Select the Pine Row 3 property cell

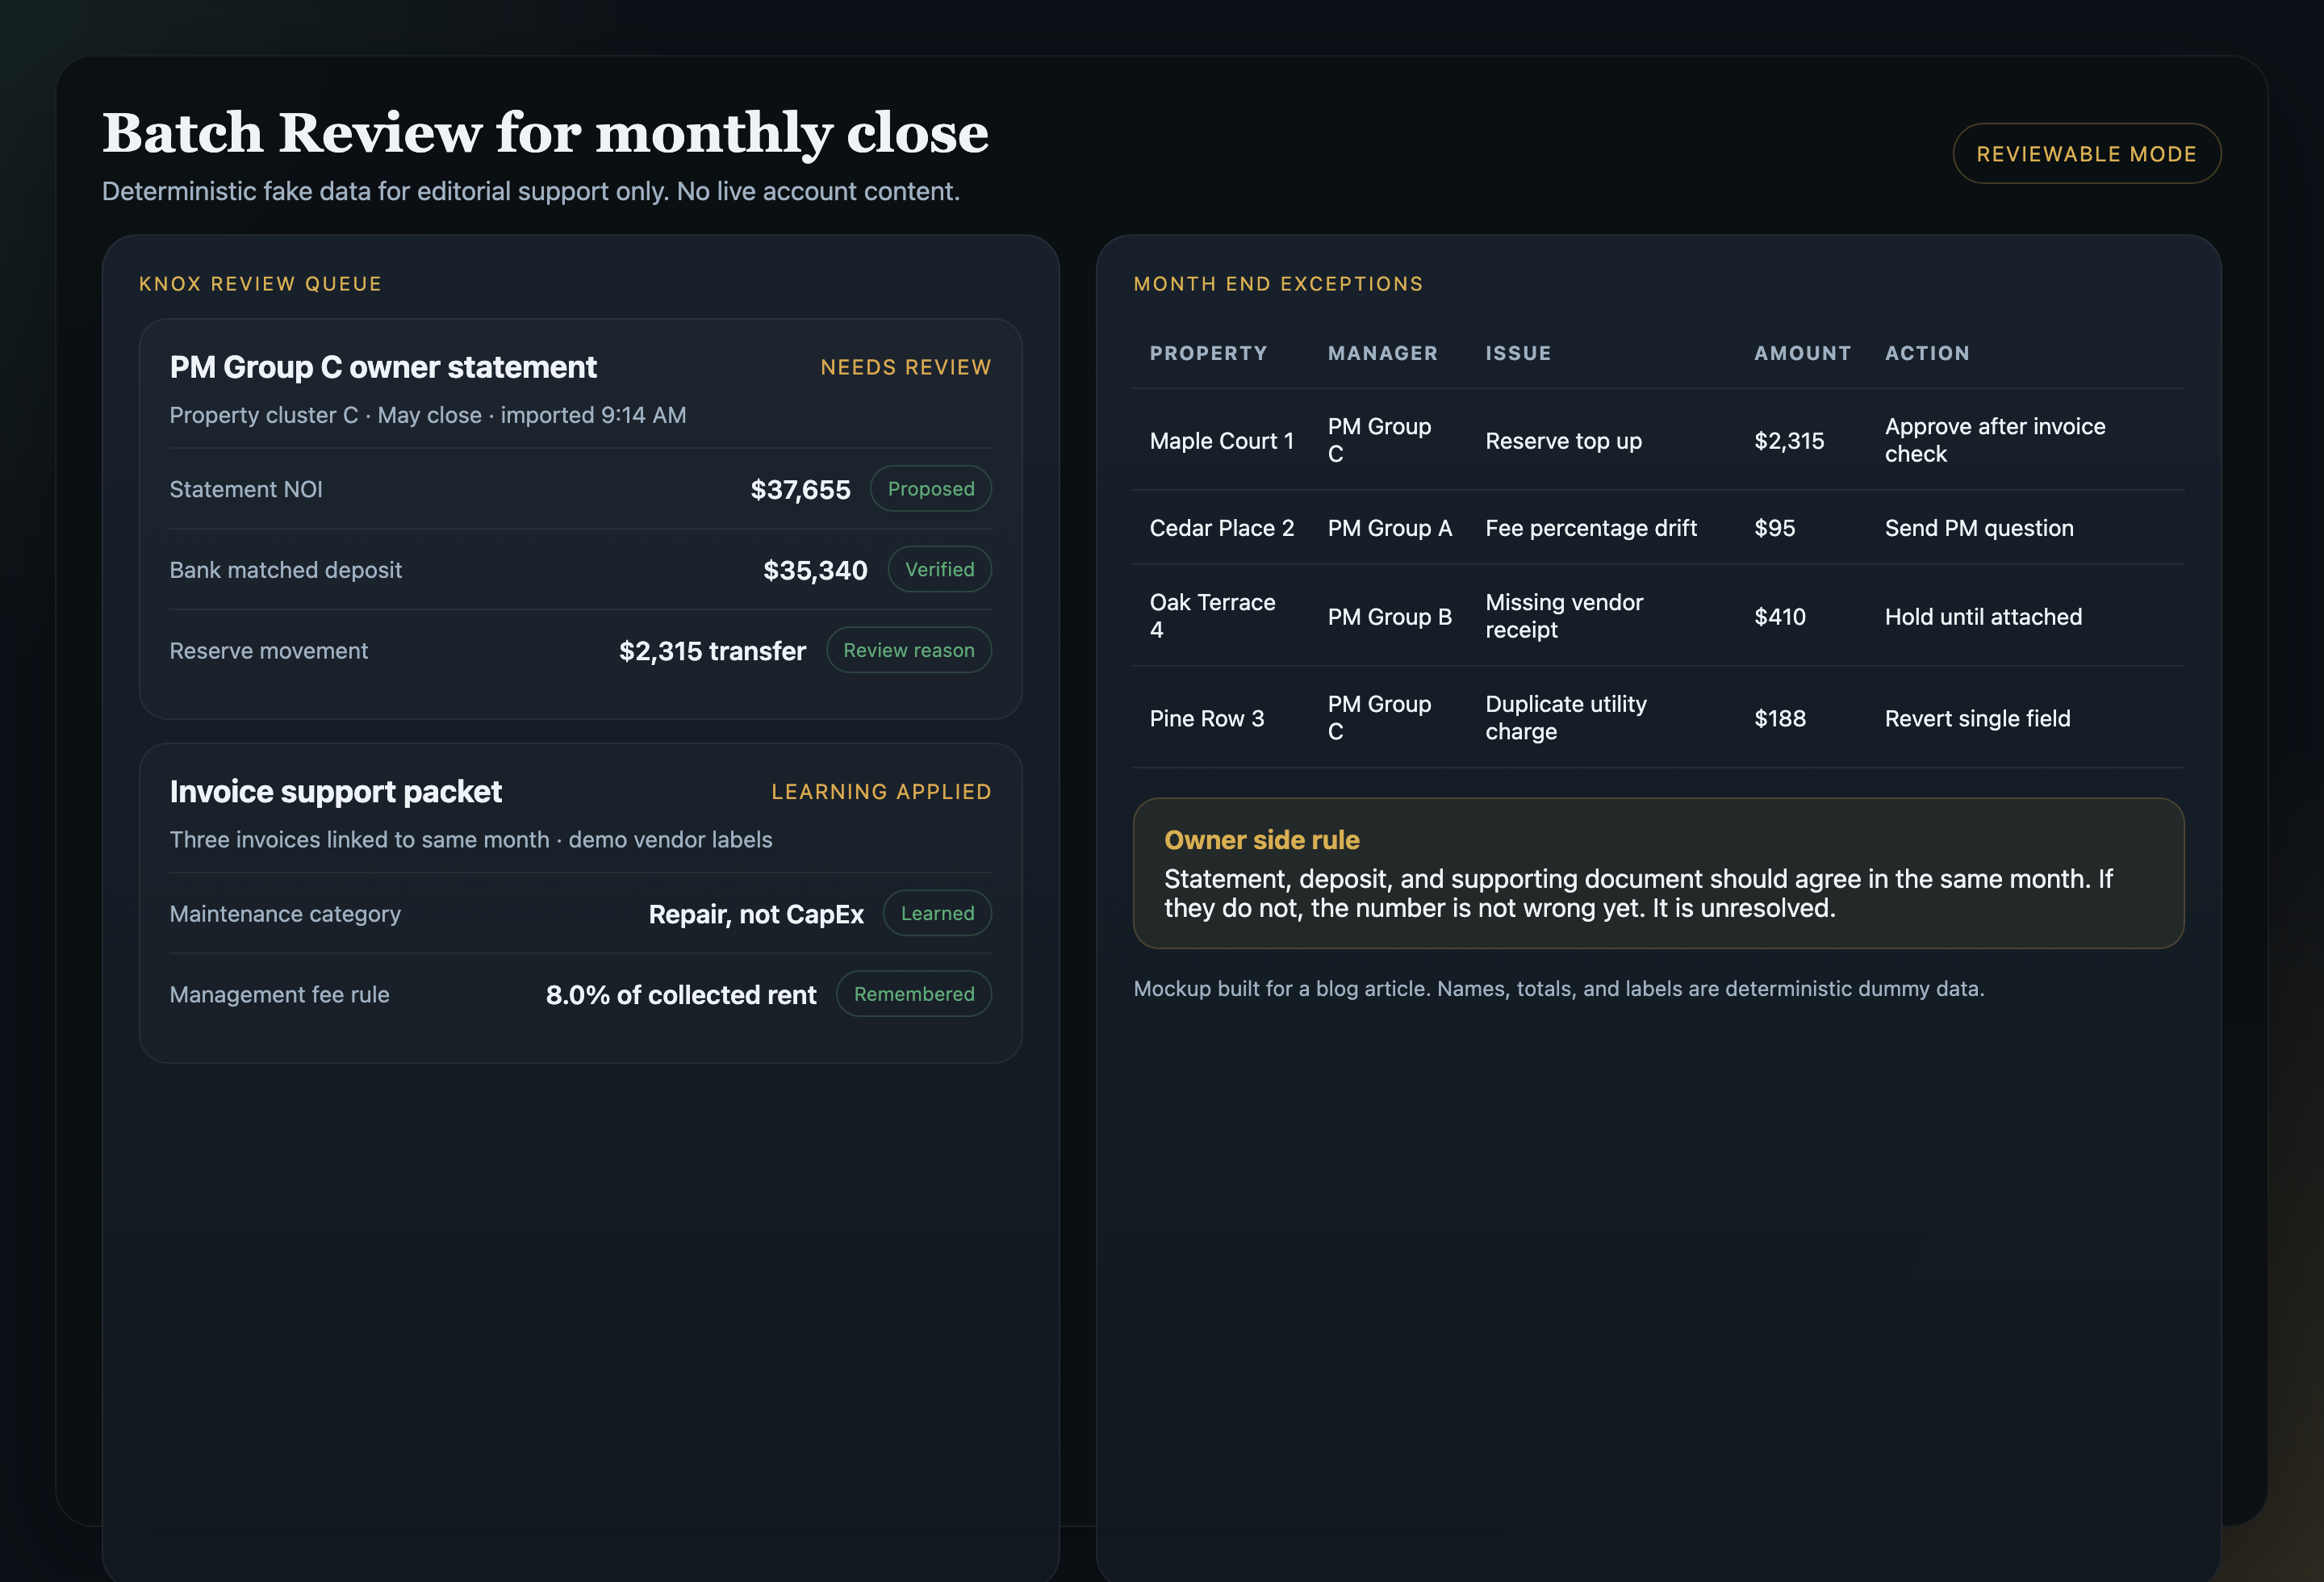point(1207,718)
